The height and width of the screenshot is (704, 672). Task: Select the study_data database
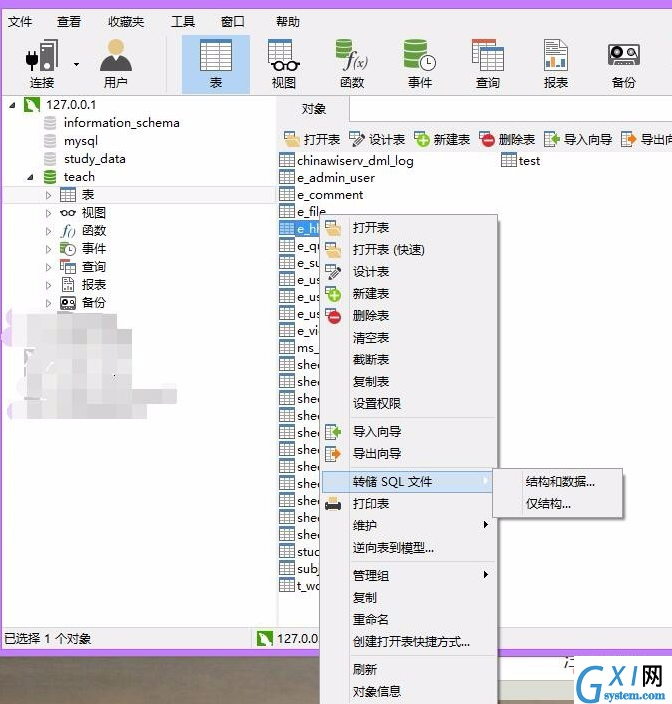click(94, 159)
